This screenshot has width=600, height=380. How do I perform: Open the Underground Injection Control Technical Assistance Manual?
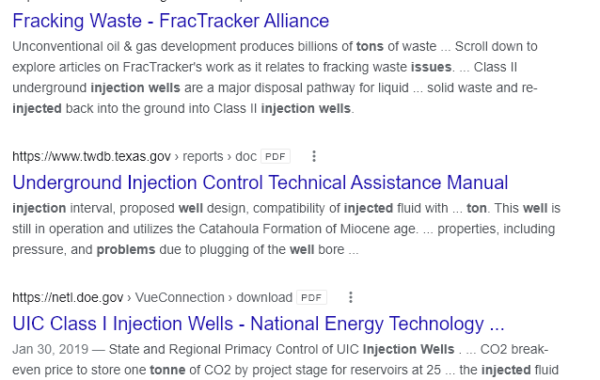tap(260, 182)
